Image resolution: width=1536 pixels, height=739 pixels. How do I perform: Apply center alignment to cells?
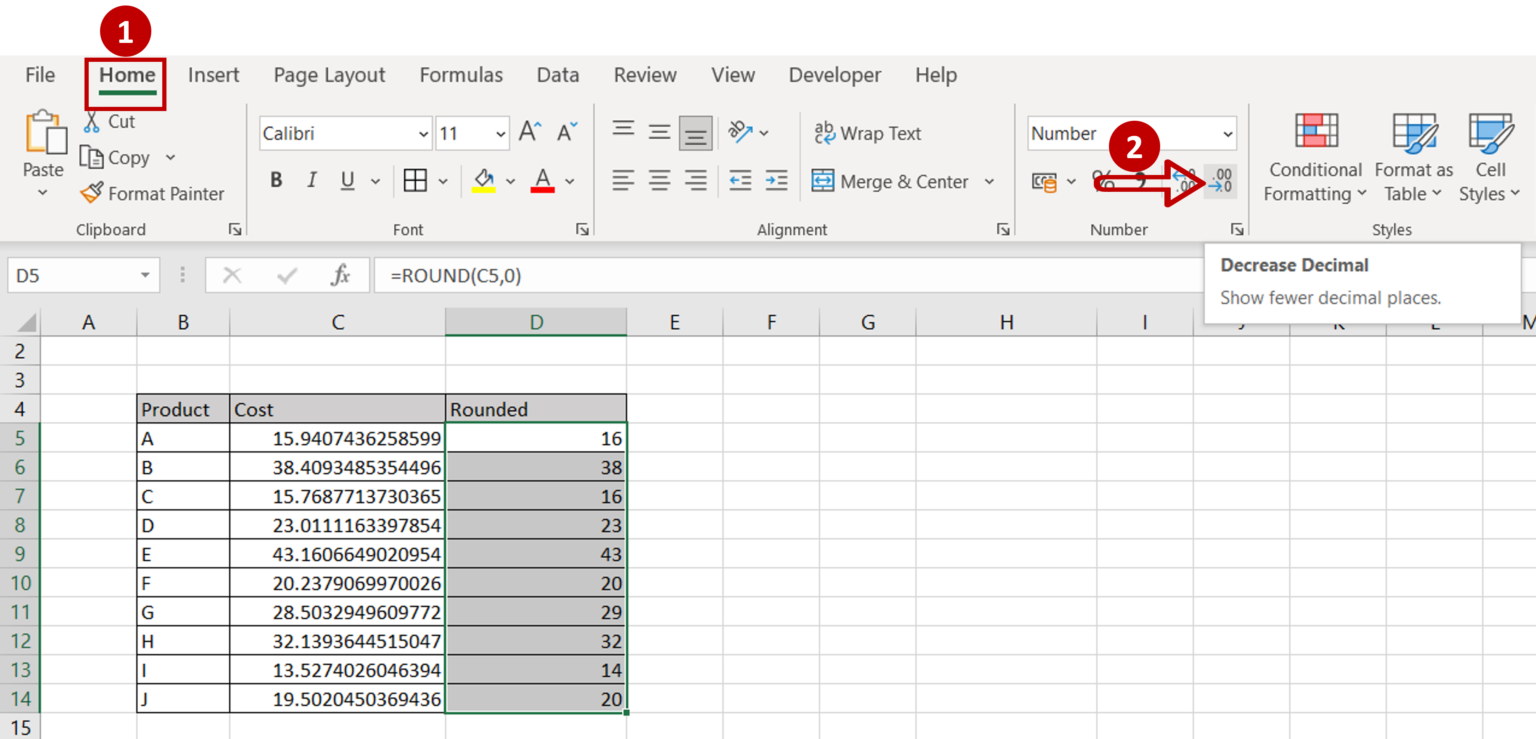click(658, 181)
